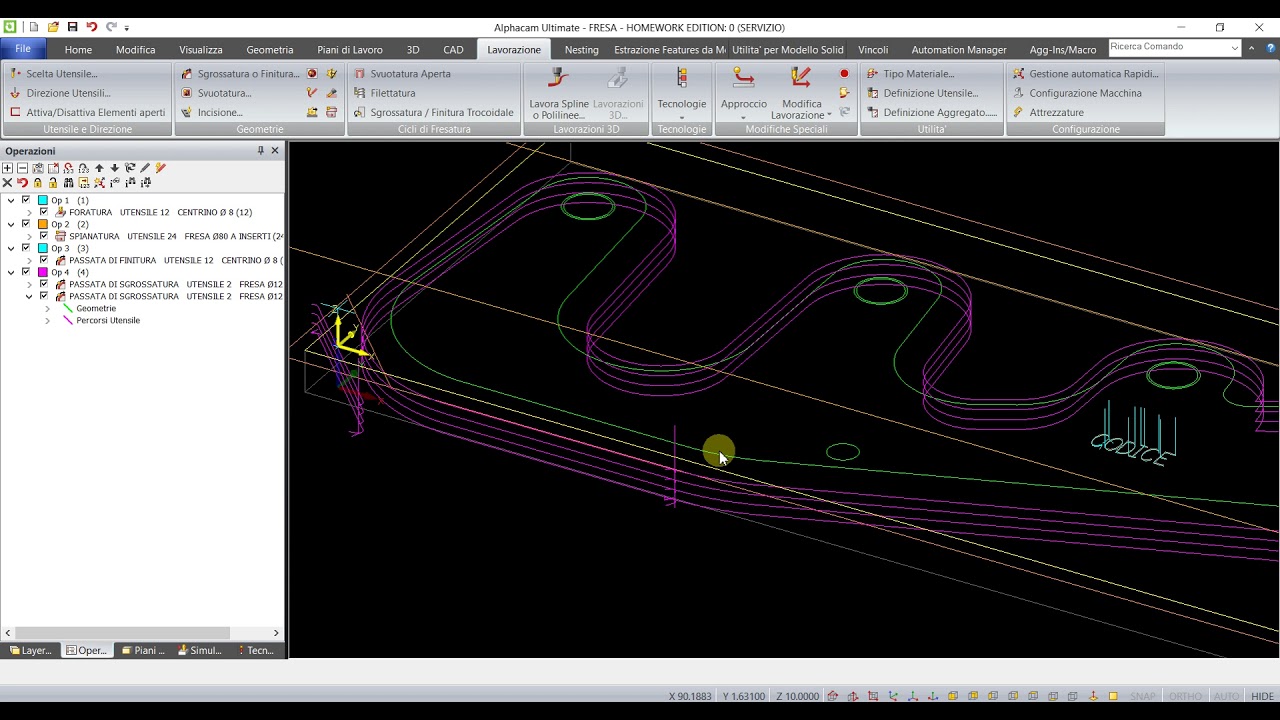Click the lightning pencil icon in Operazioni
This screenshot has height=720, width=1280.
(161, 168)
